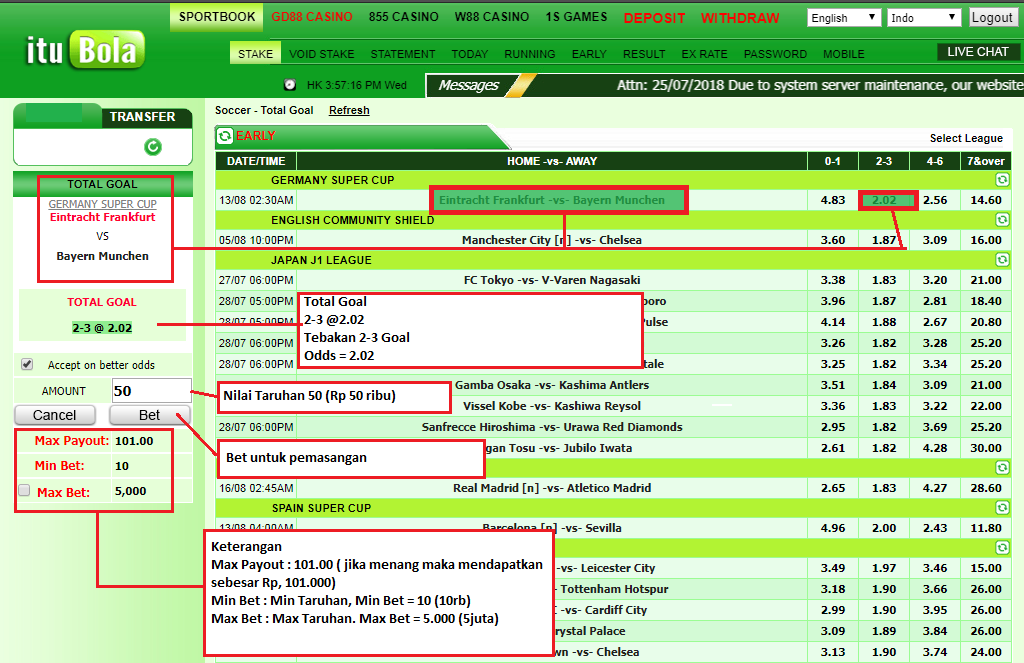The width and height of the screenshot is (1024, 663).
Task: Select 2.95 odds for Sanfrecce Hiroshima match
Action: pos(833,427)
